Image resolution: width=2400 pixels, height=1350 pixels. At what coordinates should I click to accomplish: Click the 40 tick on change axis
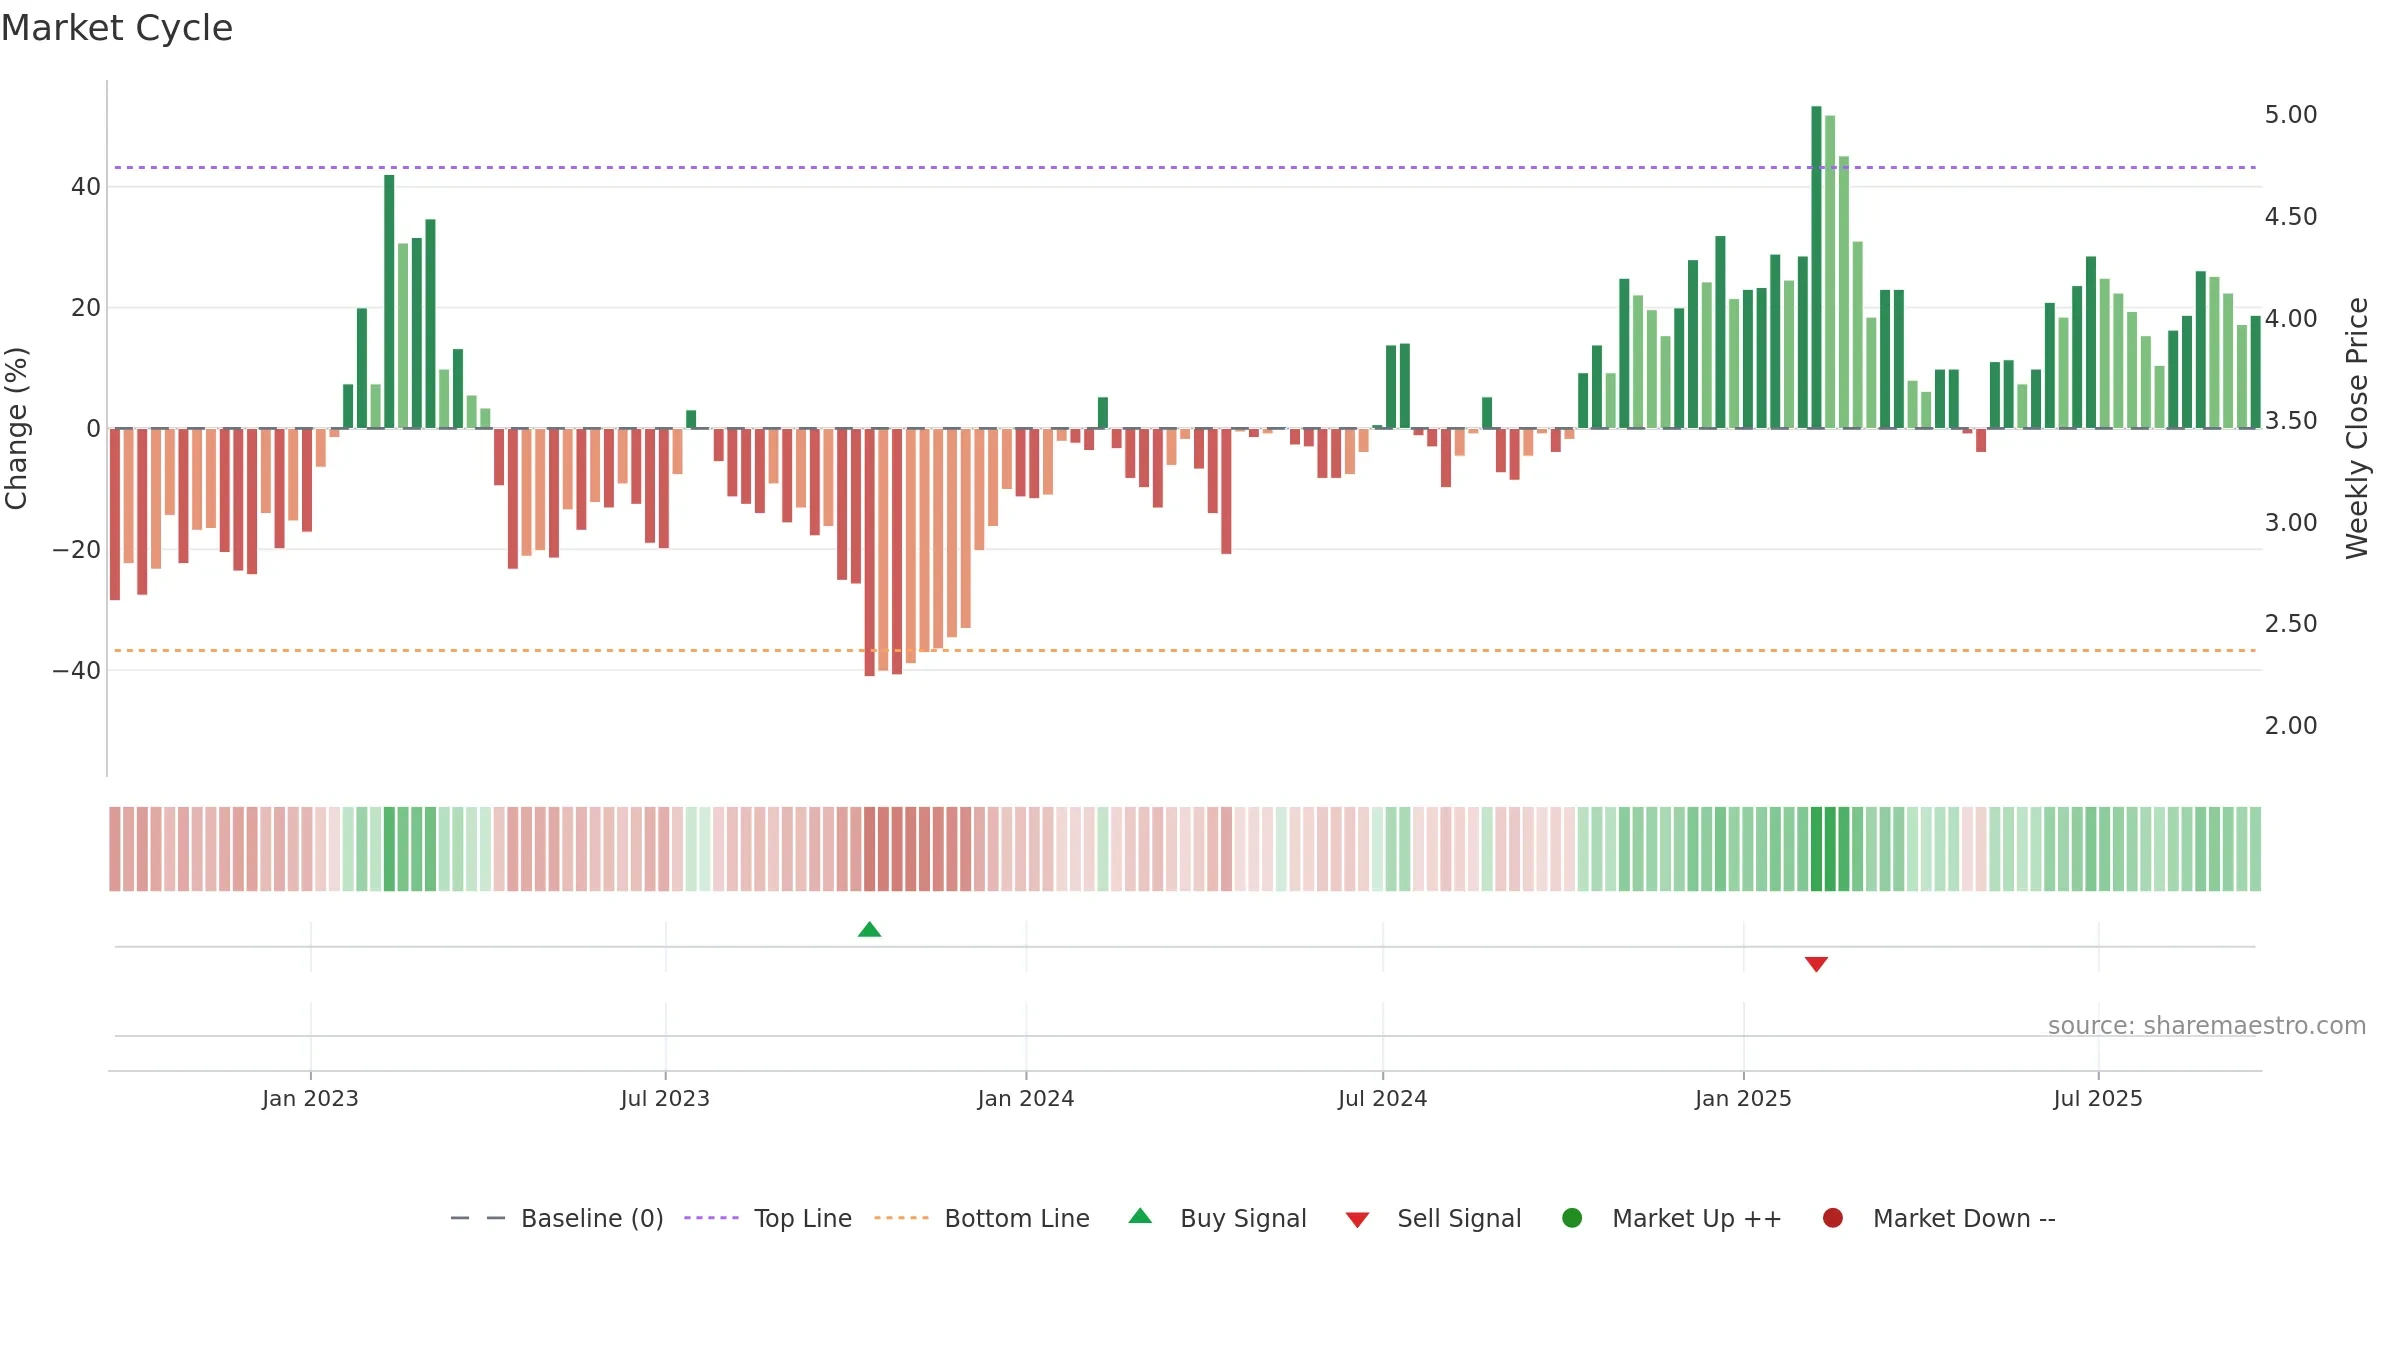click(x=86, y=187)
